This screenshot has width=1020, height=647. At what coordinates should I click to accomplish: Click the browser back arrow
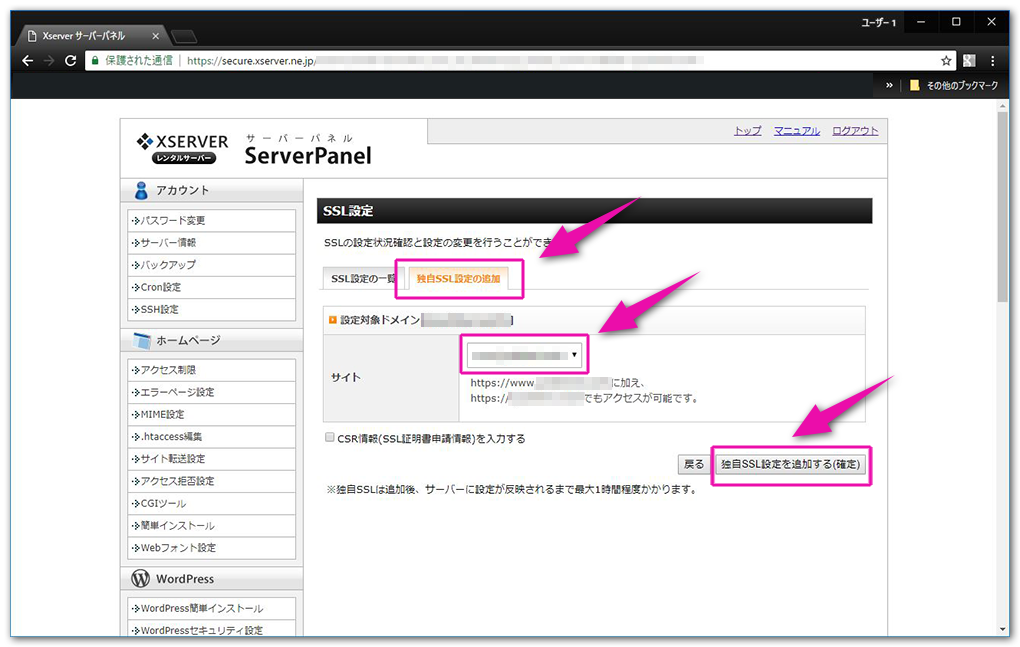coord(27,60)
